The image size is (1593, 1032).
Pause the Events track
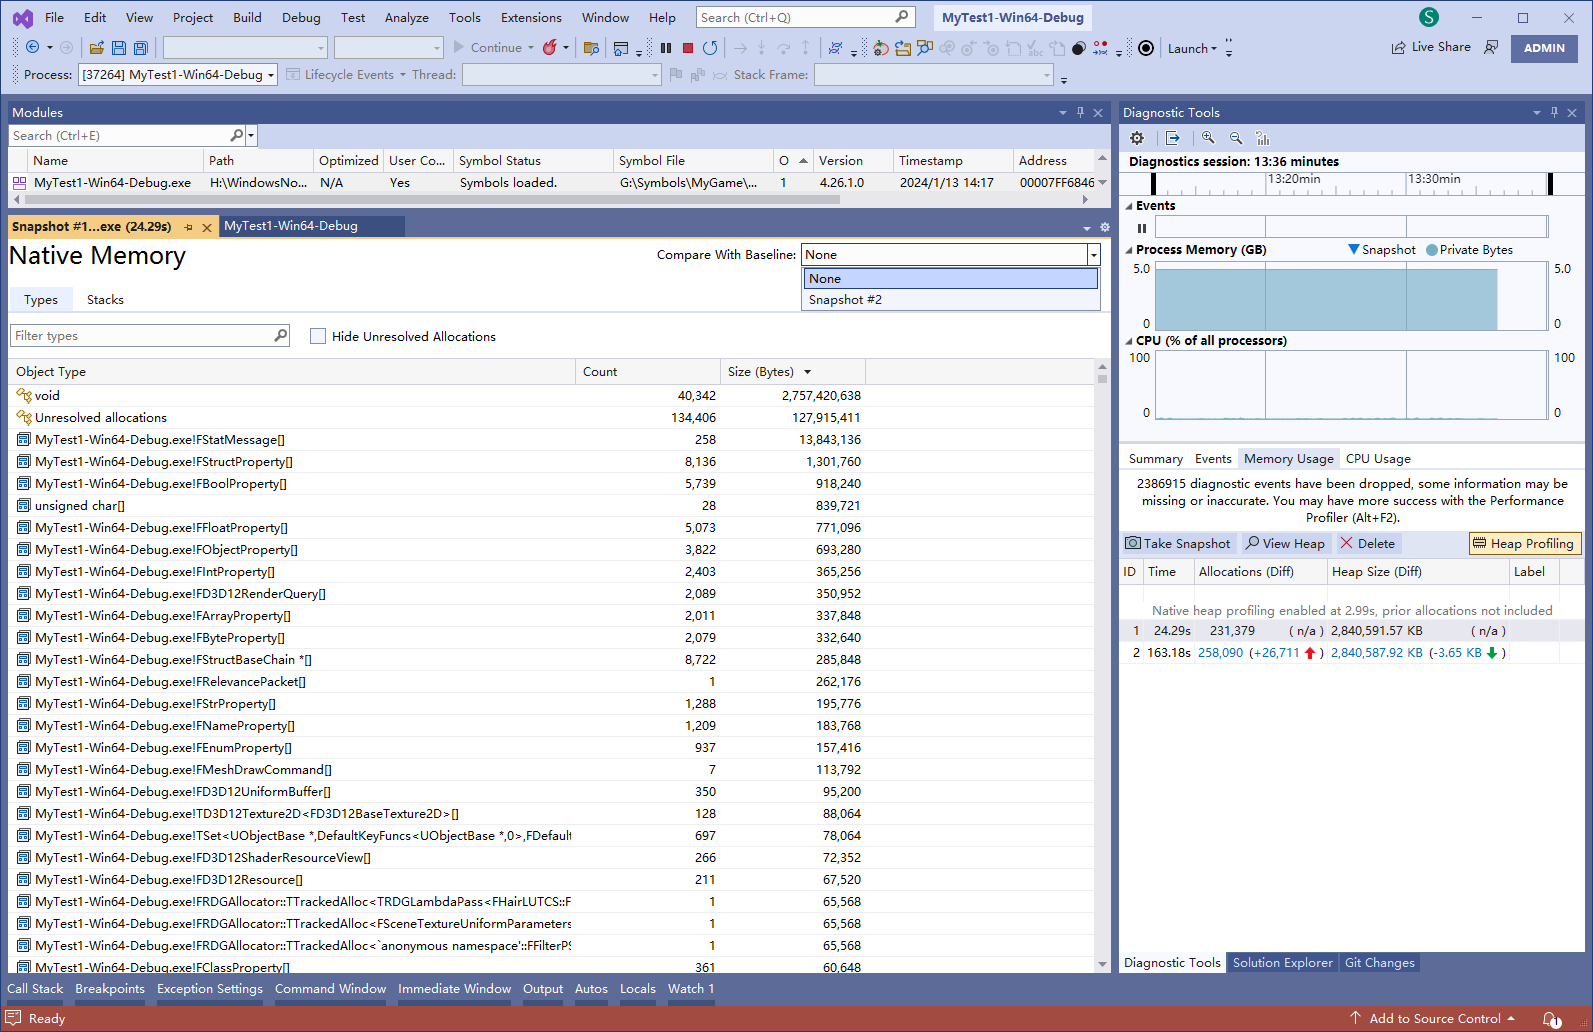coord(1141,228)
